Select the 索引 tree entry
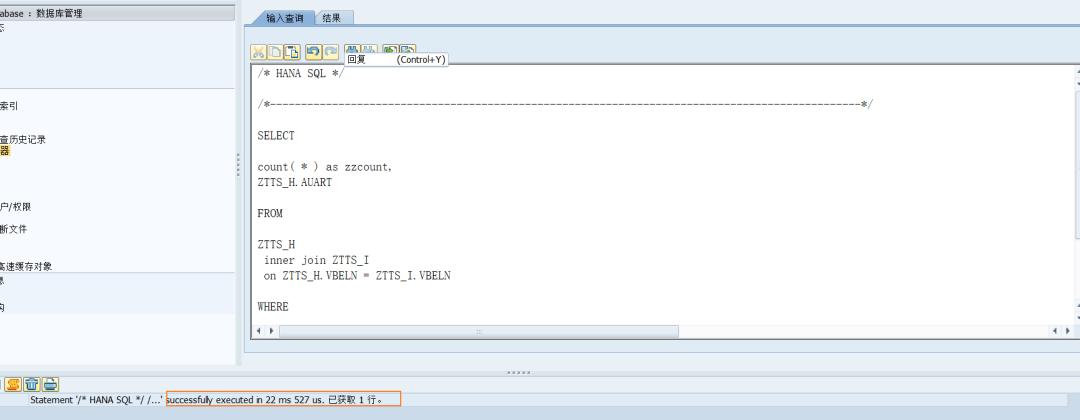The height and width of the screenshot is (420, 1080). (9, 106)
